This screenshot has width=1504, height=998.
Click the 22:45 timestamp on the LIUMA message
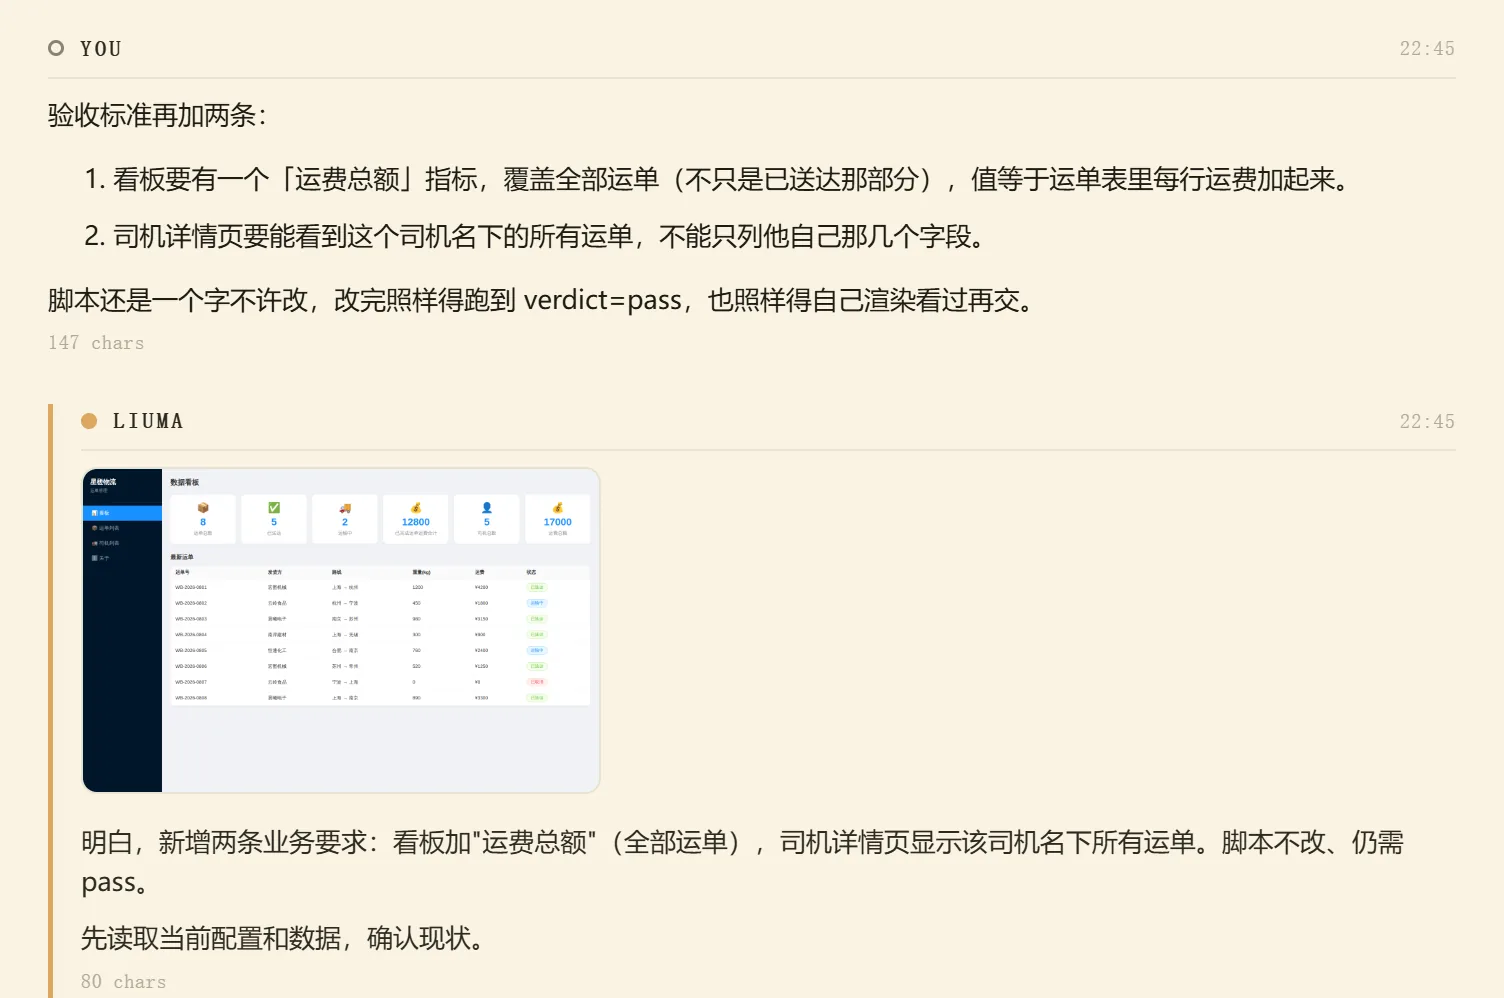click(1427, 422)
